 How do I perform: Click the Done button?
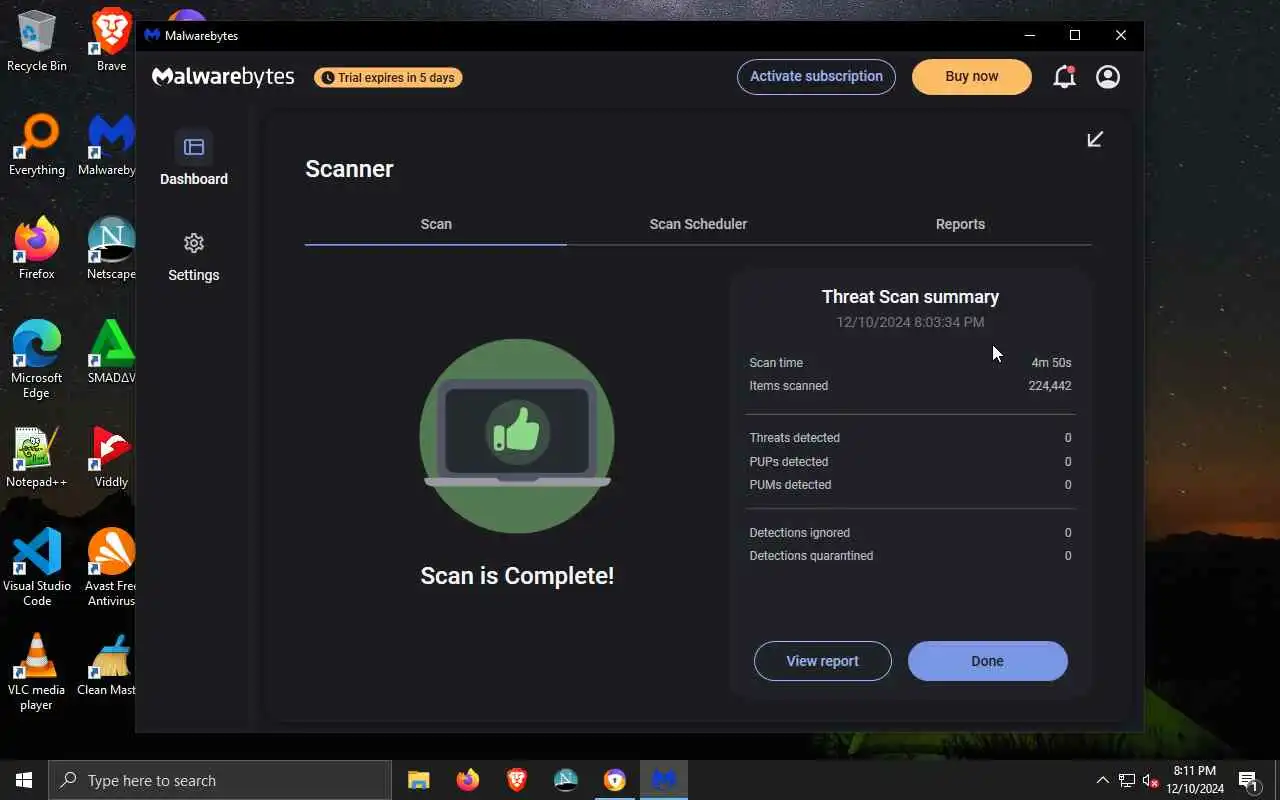click(x=987, y=661)
